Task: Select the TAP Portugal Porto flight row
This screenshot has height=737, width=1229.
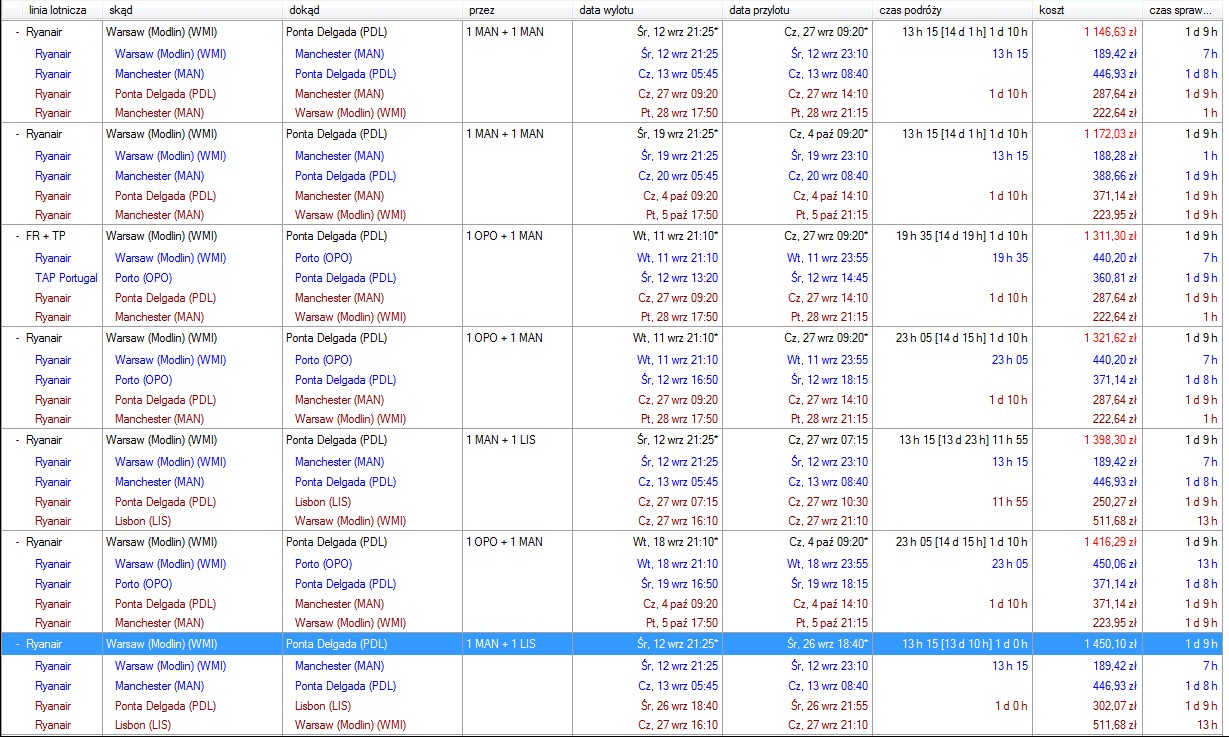Action: 613,278
